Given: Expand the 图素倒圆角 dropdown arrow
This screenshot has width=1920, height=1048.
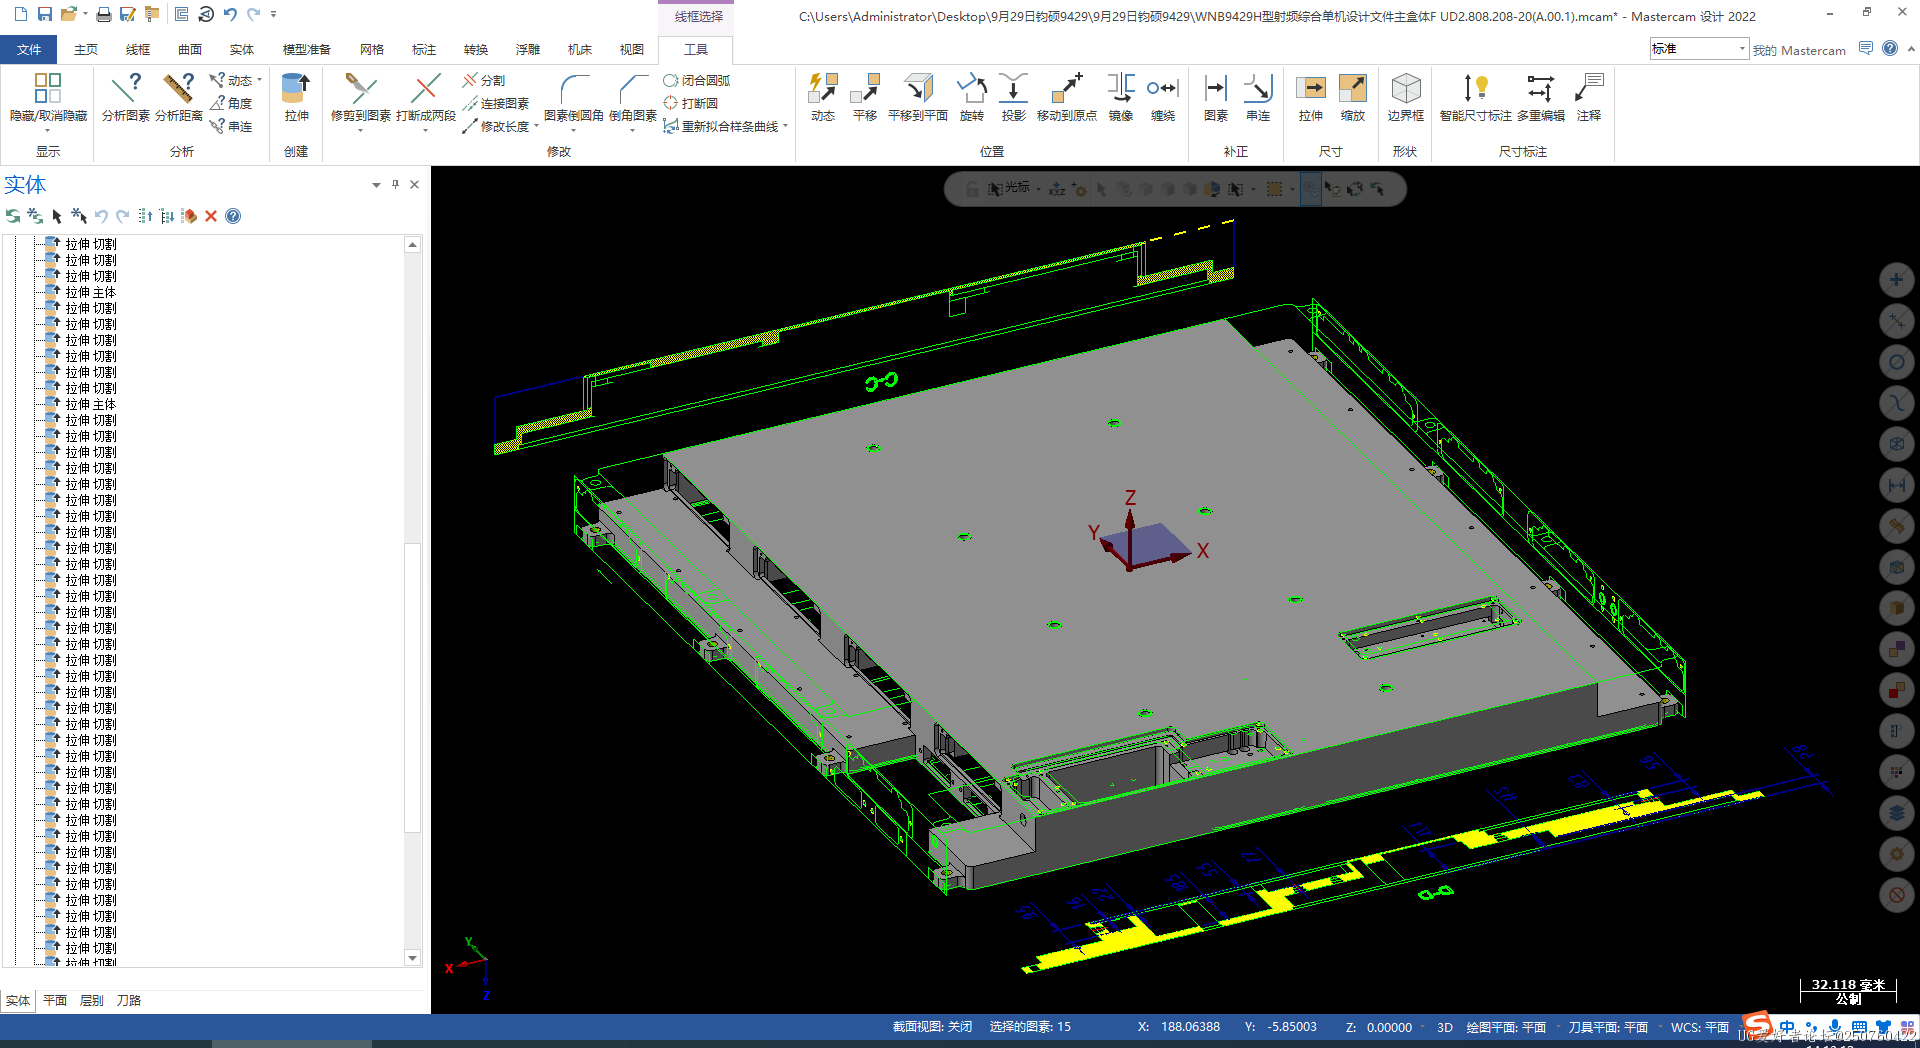Looking at the screenshot, I should [x=574, y=130].
